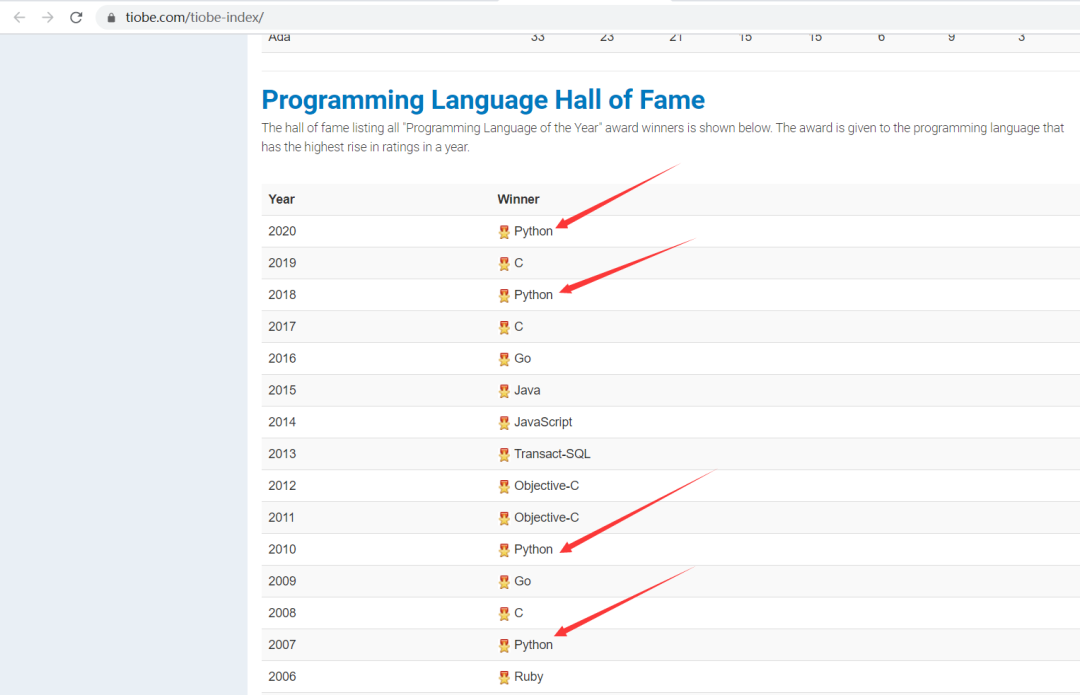Click the year 2012 cell

point(282,486)
